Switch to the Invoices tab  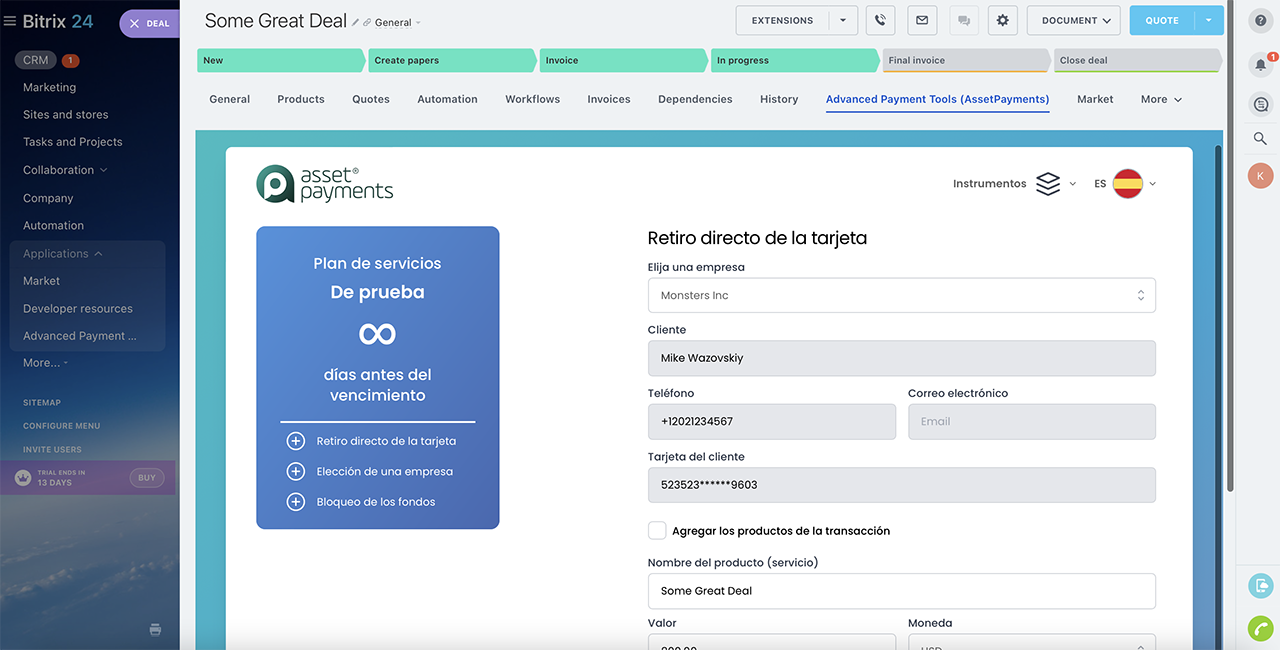(x=608, y=99)
